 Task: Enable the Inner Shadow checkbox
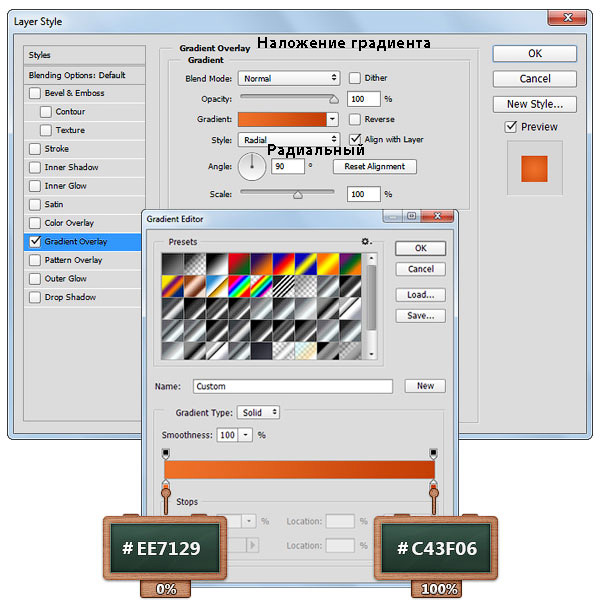(35, 167)
